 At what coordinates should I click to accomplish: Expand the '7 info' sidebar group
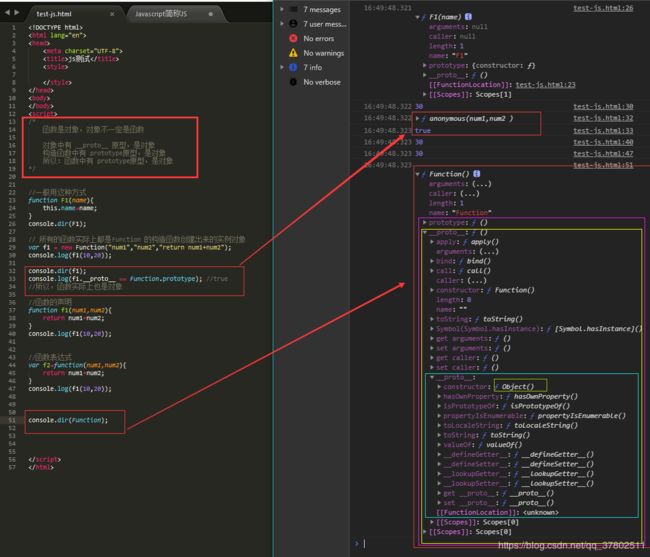pos(282,67)
